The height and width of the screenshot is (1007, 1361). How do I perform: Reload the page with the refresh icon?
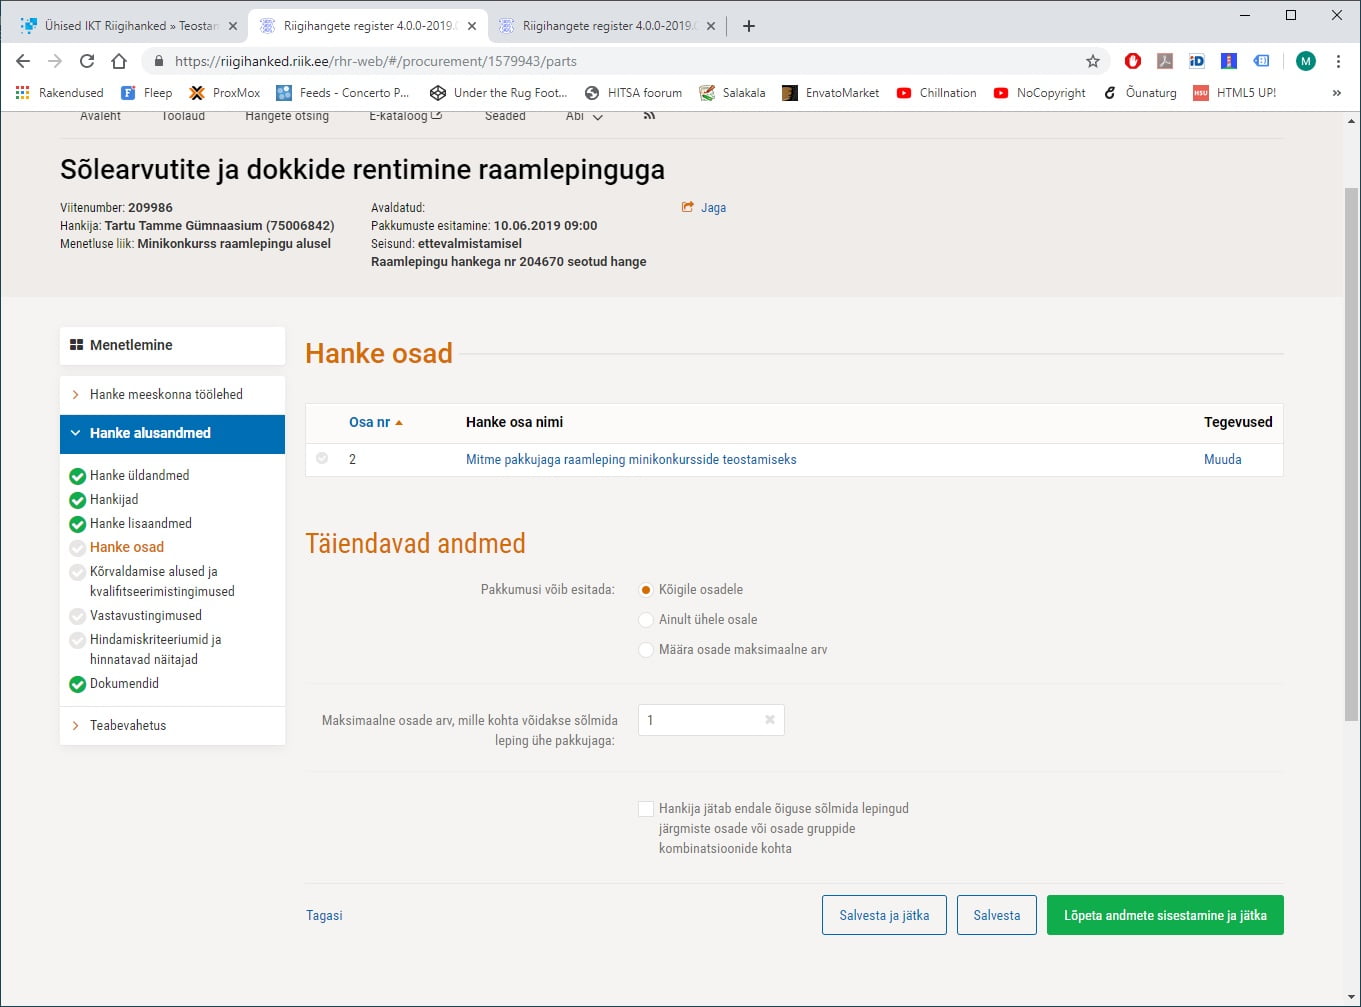pyautogui.click(x=87, y=61)
